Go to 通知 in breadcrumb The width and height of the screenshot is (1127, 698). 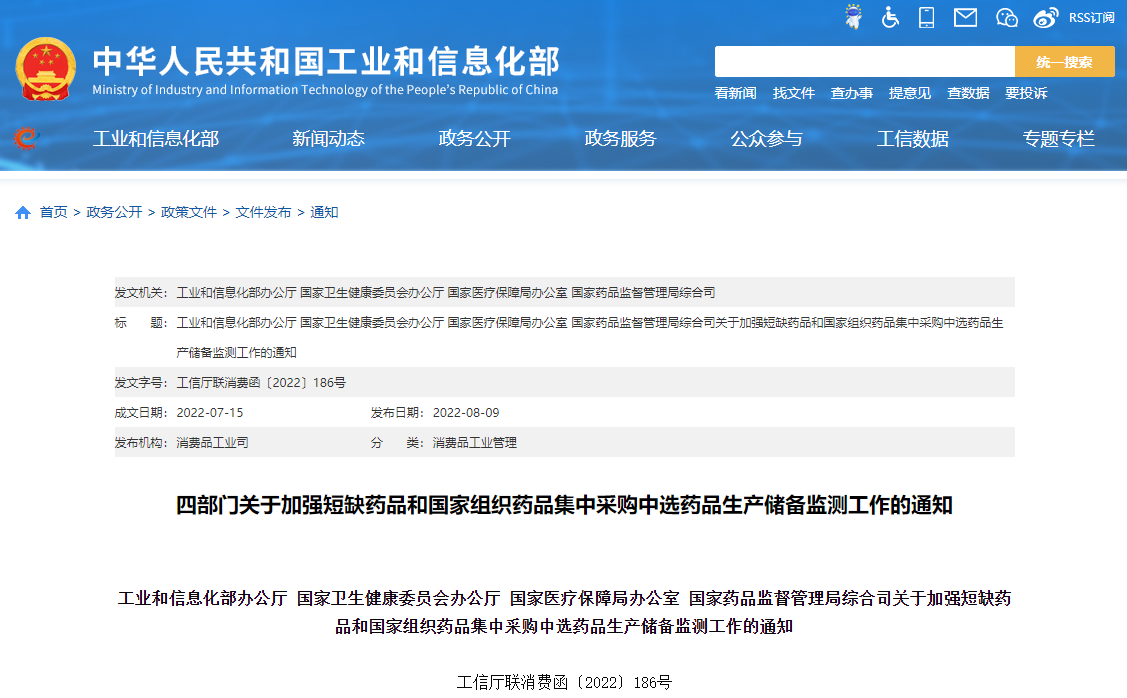pyautogui.click(x=324, y=212)
